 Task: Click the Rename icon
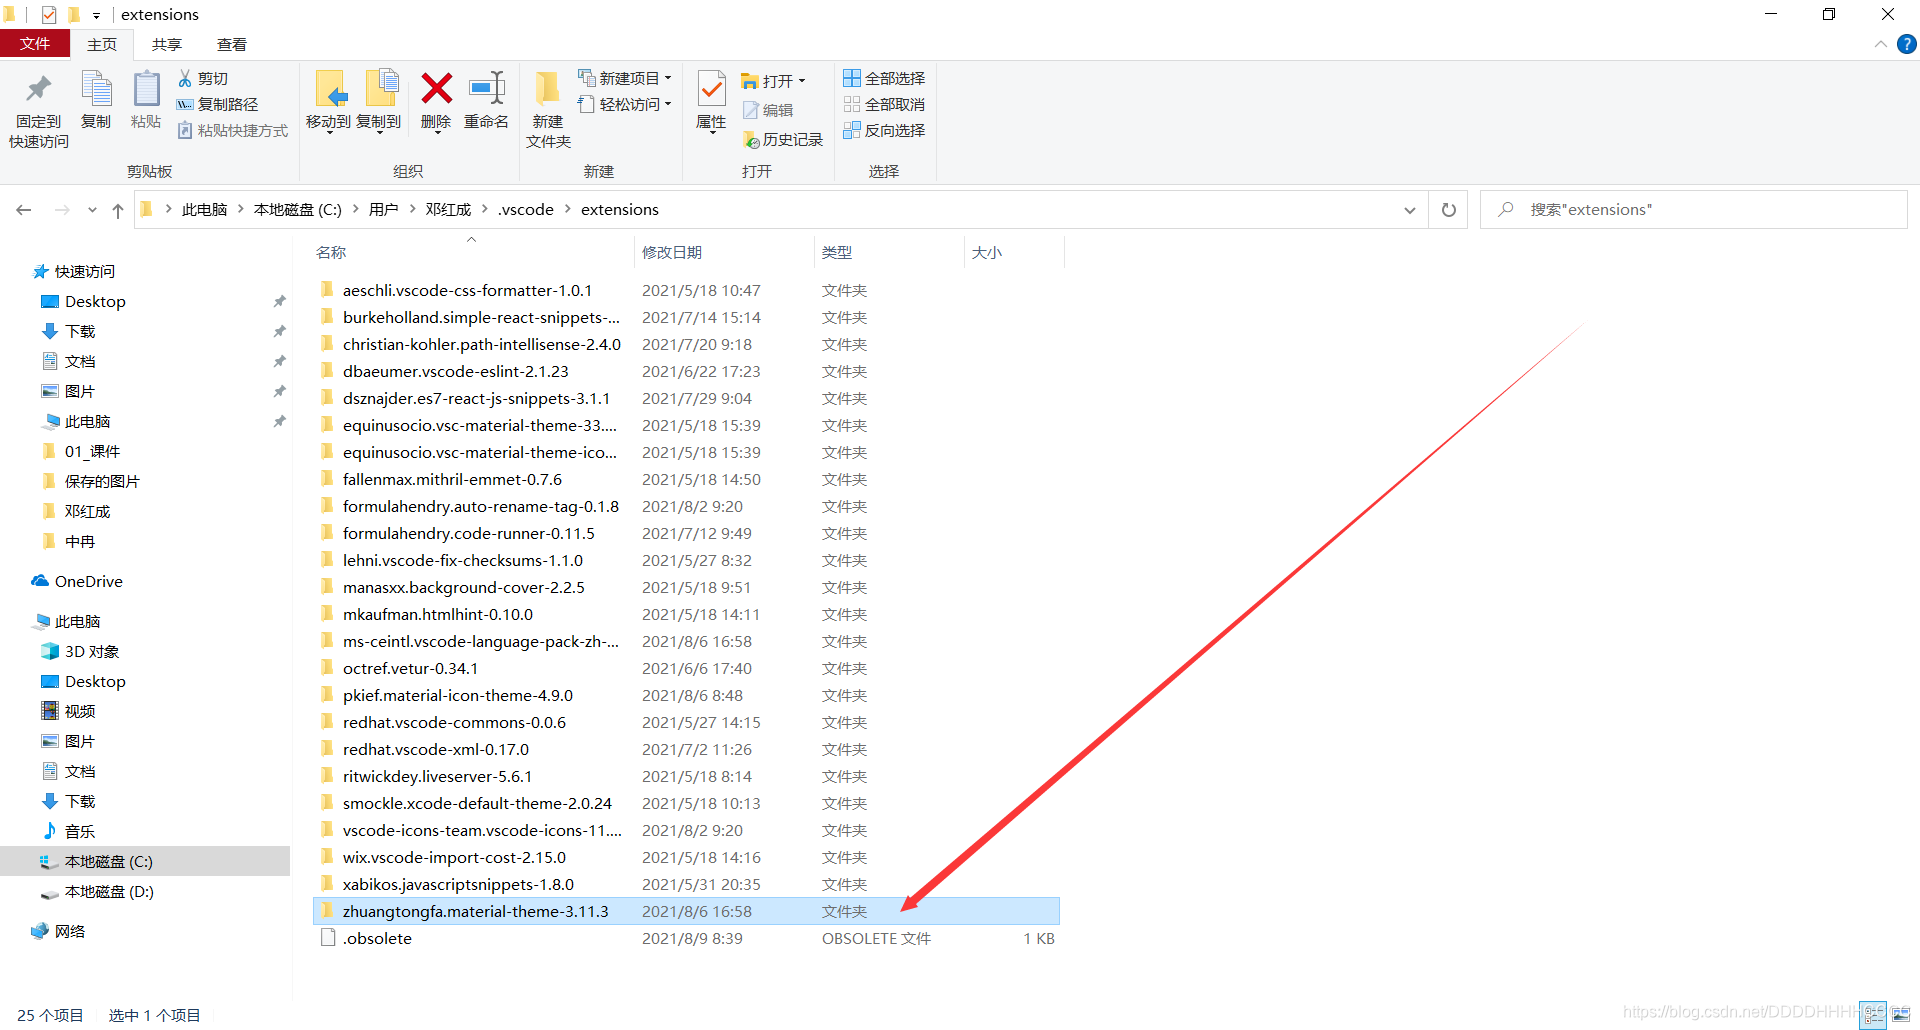(x=487, y=88)
